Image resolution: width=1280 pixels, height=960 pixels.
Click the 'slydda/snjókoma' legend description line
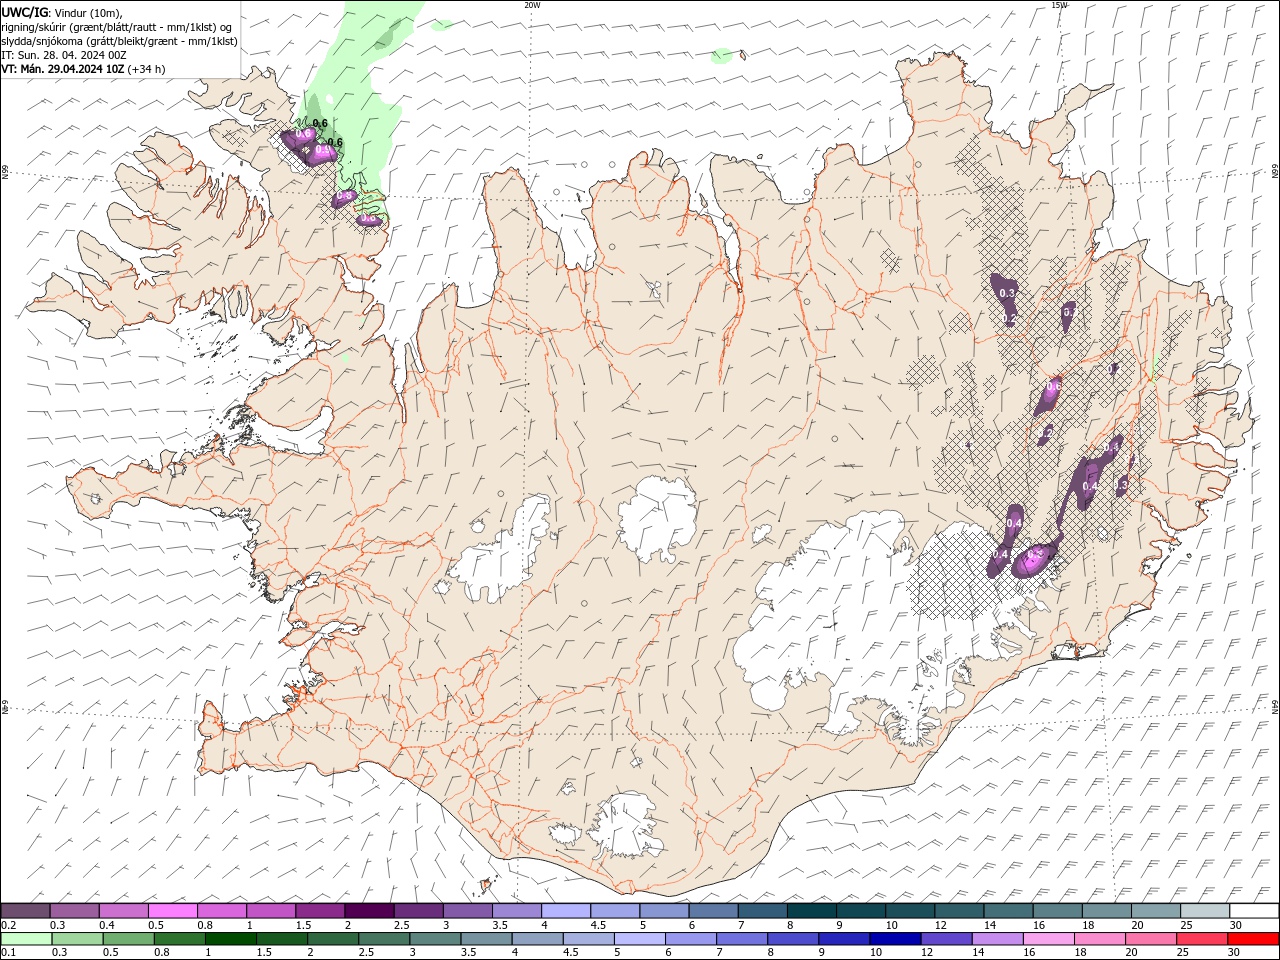click(120, 41)
